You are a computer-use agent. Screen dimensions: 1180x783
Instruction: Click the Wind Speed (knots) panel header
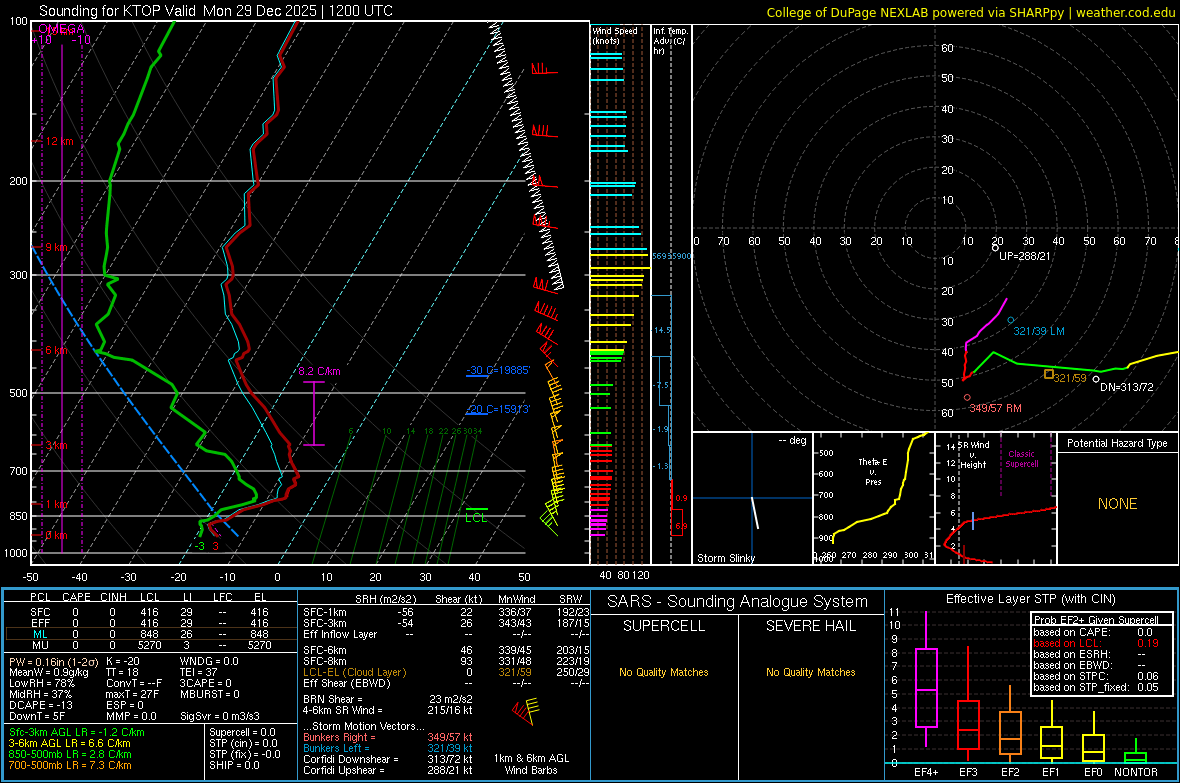615,35
